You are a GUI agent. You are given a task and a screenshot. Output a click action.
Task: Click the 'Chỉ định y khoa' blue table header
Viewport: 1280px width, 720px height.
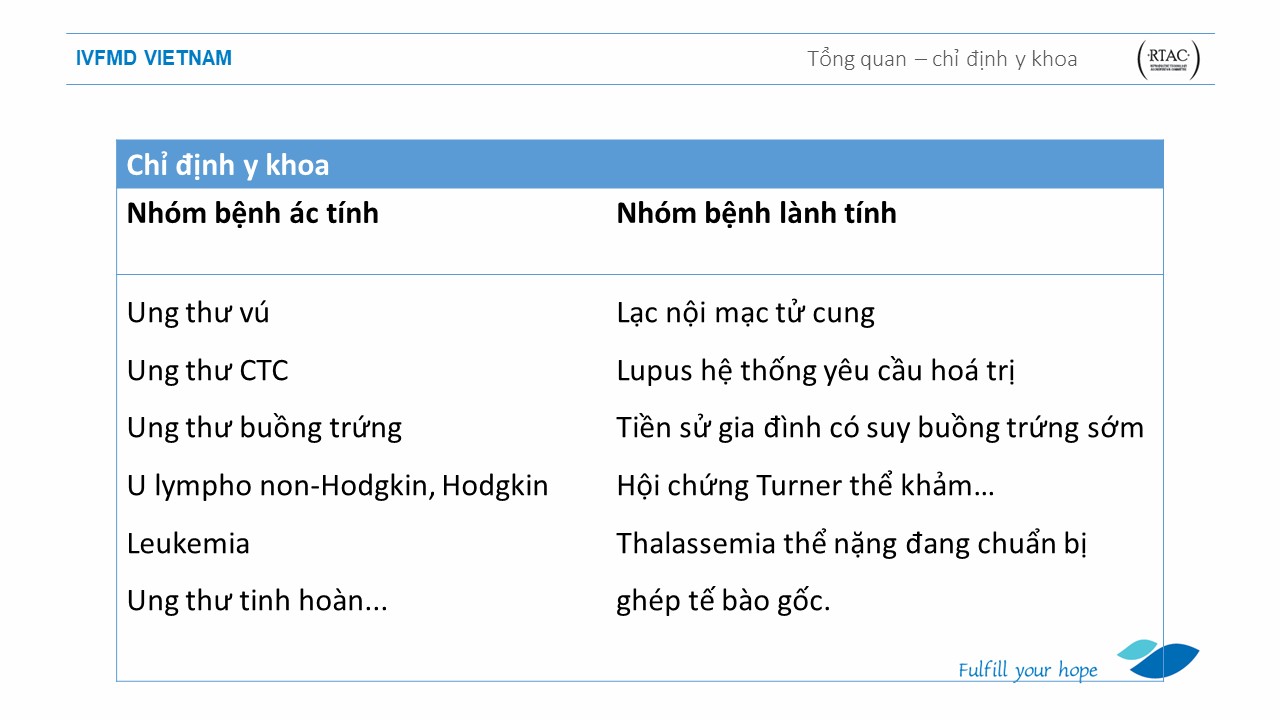coord(228,165)
